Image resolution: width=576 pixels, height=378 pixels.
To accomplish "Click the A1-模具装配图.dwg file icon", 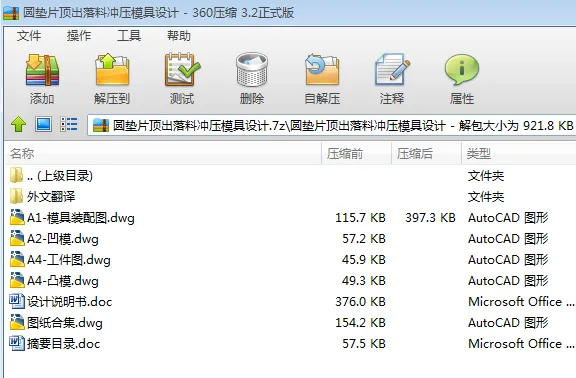I will 17,217.
